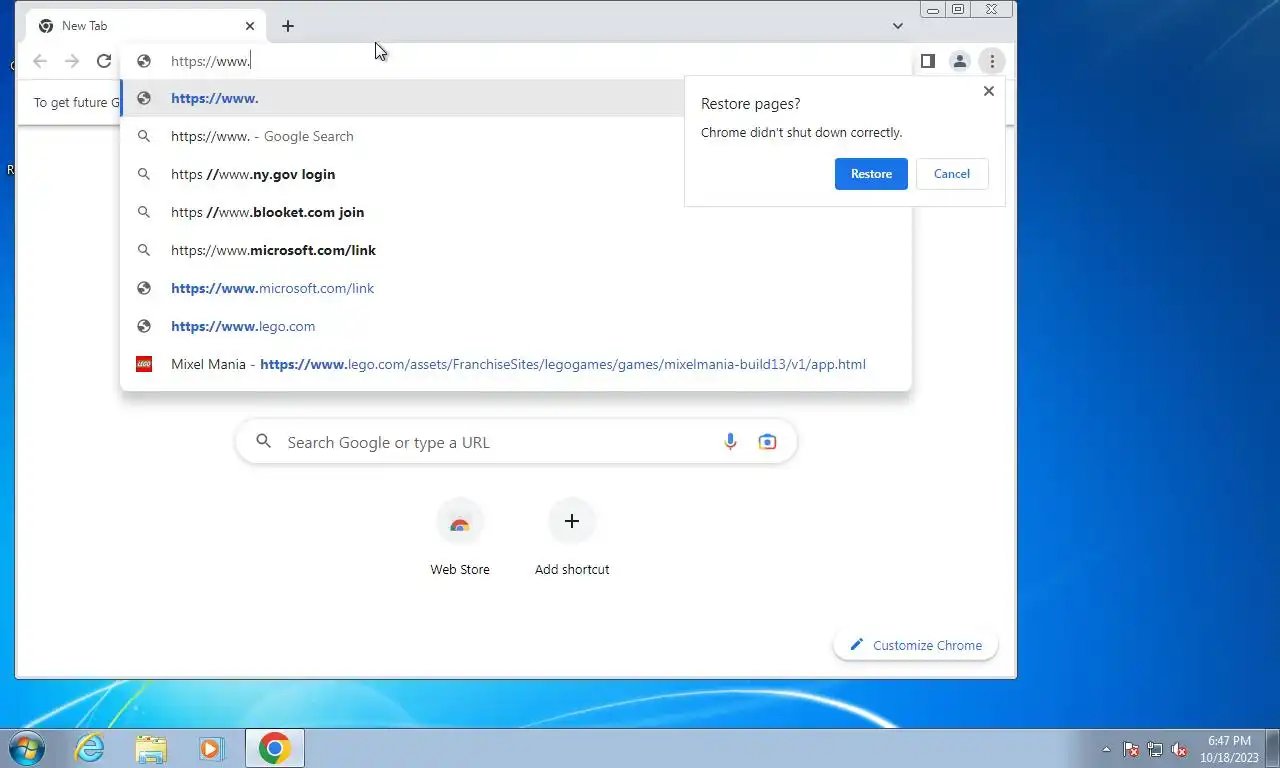Pick suggestion www.blooket.com join
Screen dimensions: 1280x768
516,212
